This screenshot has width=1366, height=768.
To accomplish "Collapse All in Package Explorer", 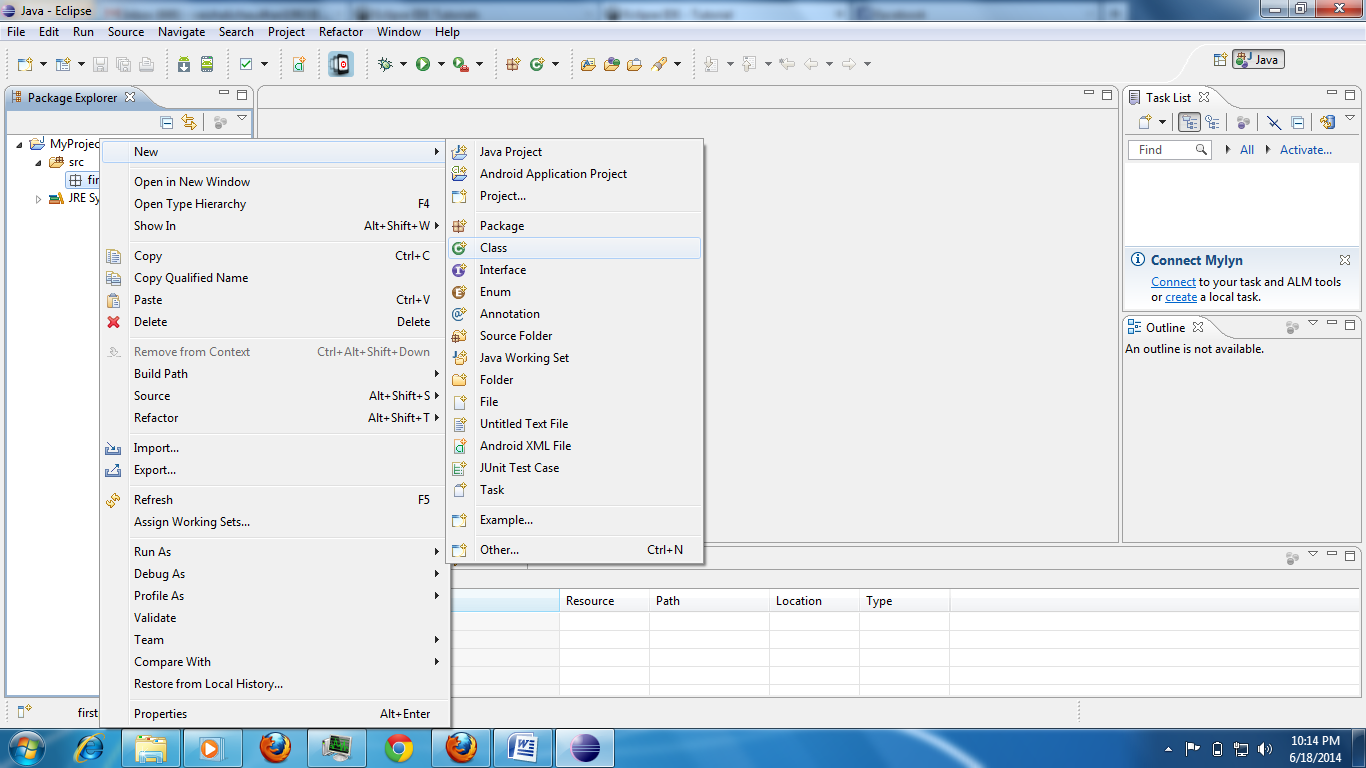I will 167,122.
